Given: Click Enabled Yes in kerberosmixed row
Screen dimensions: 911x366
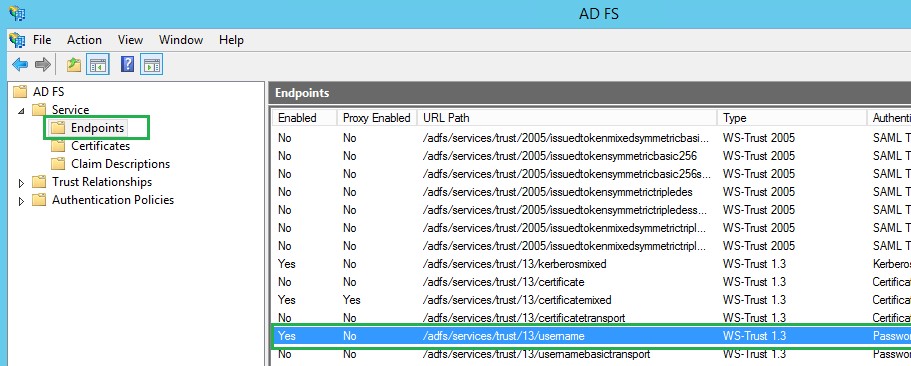Looking at the screenshot, I should point(286,264).
